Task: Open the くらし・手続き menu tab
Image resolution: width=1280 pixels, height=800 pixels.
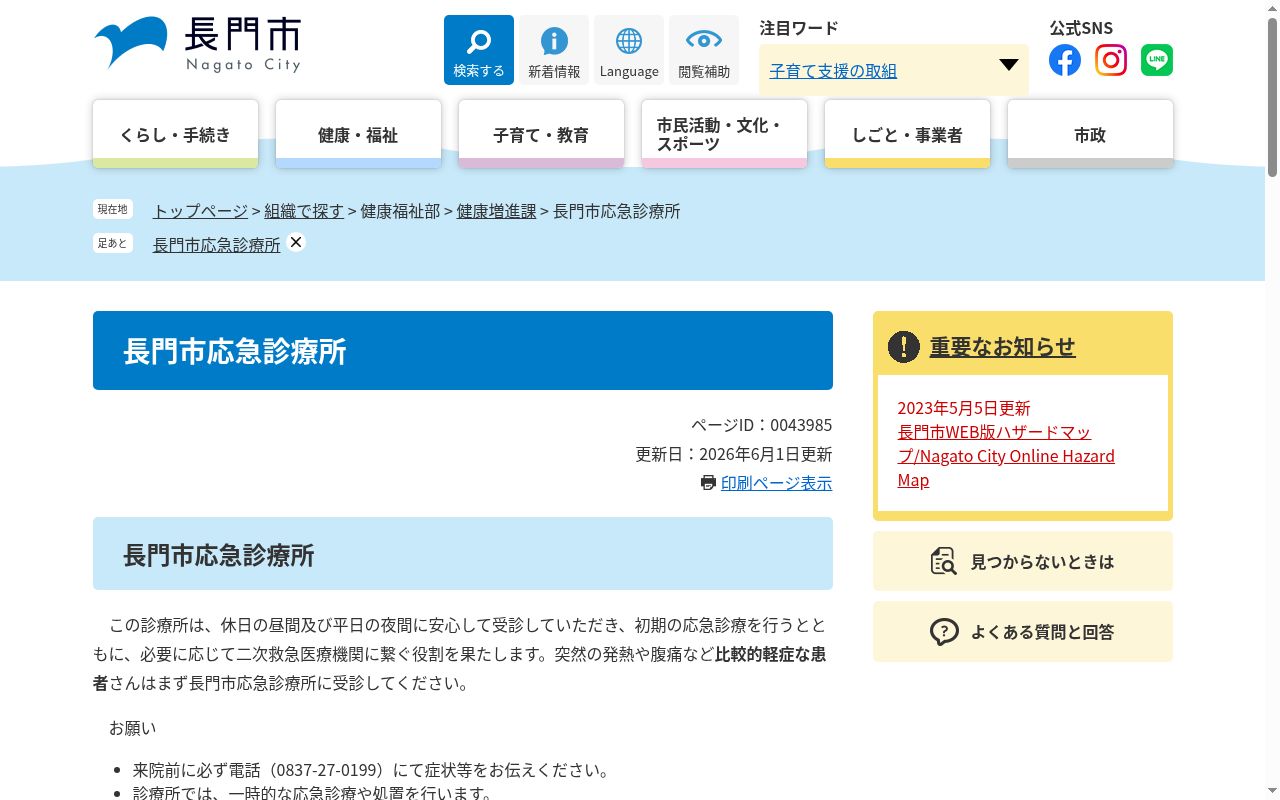Action: click(x=176, y=134)
